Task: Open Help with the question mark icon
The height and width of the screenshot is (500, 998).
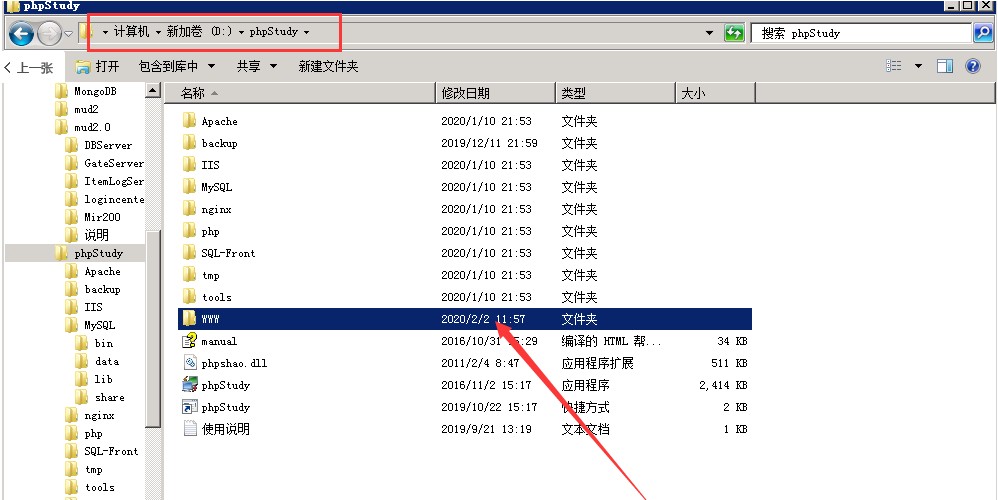Action: 973,66
